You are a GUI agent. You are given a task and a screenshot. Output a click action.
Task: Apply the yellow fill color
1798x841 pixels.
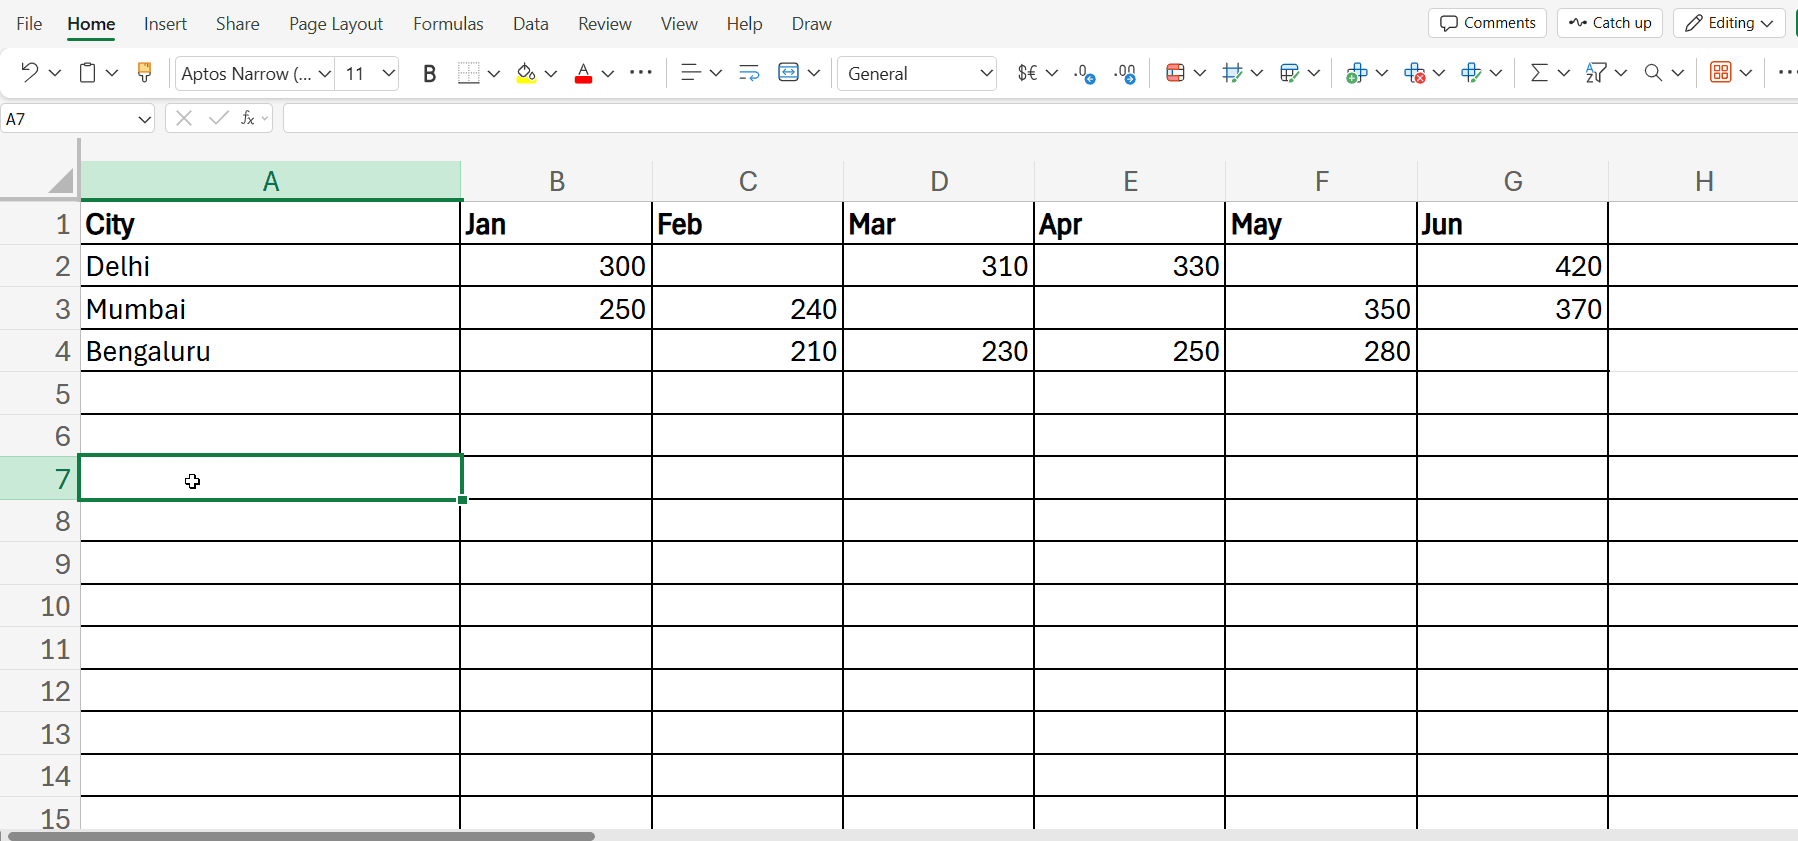pyautogui.click(x=526, y=73)
